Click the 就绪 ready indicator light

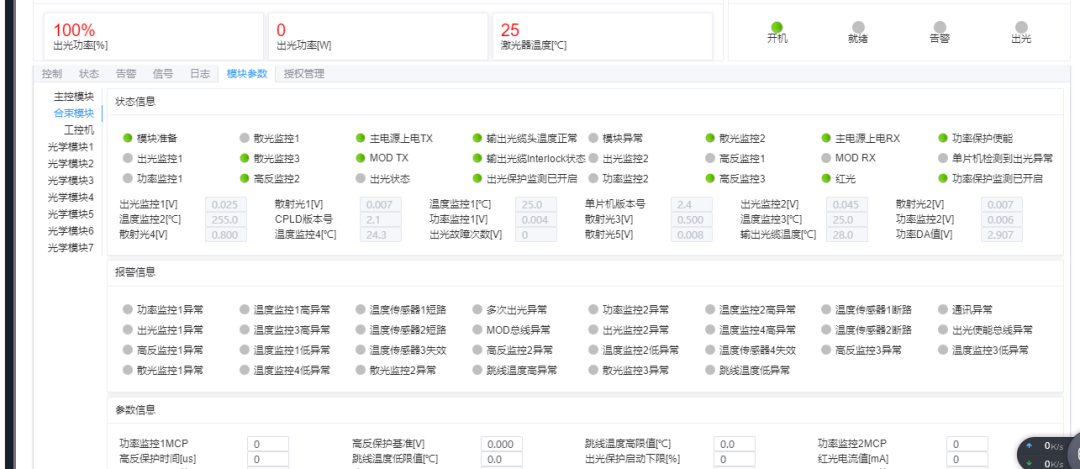click(x=858, y=27)
